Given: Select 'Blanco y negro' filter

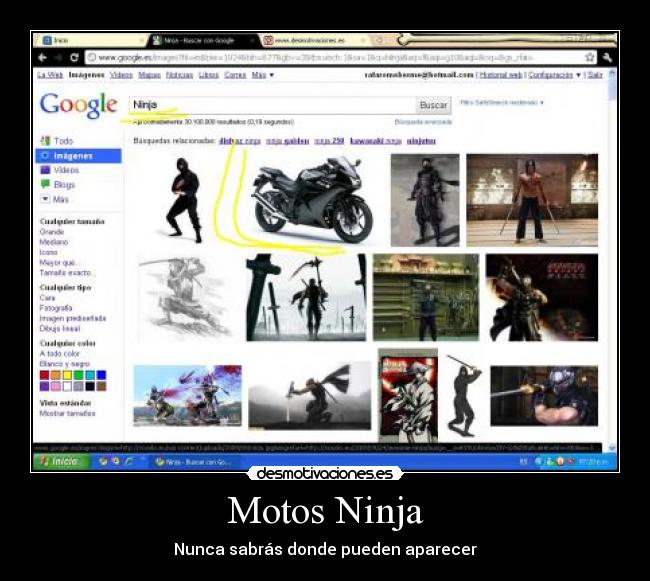Looking at the screenshot, I should (x=64, y=364).
